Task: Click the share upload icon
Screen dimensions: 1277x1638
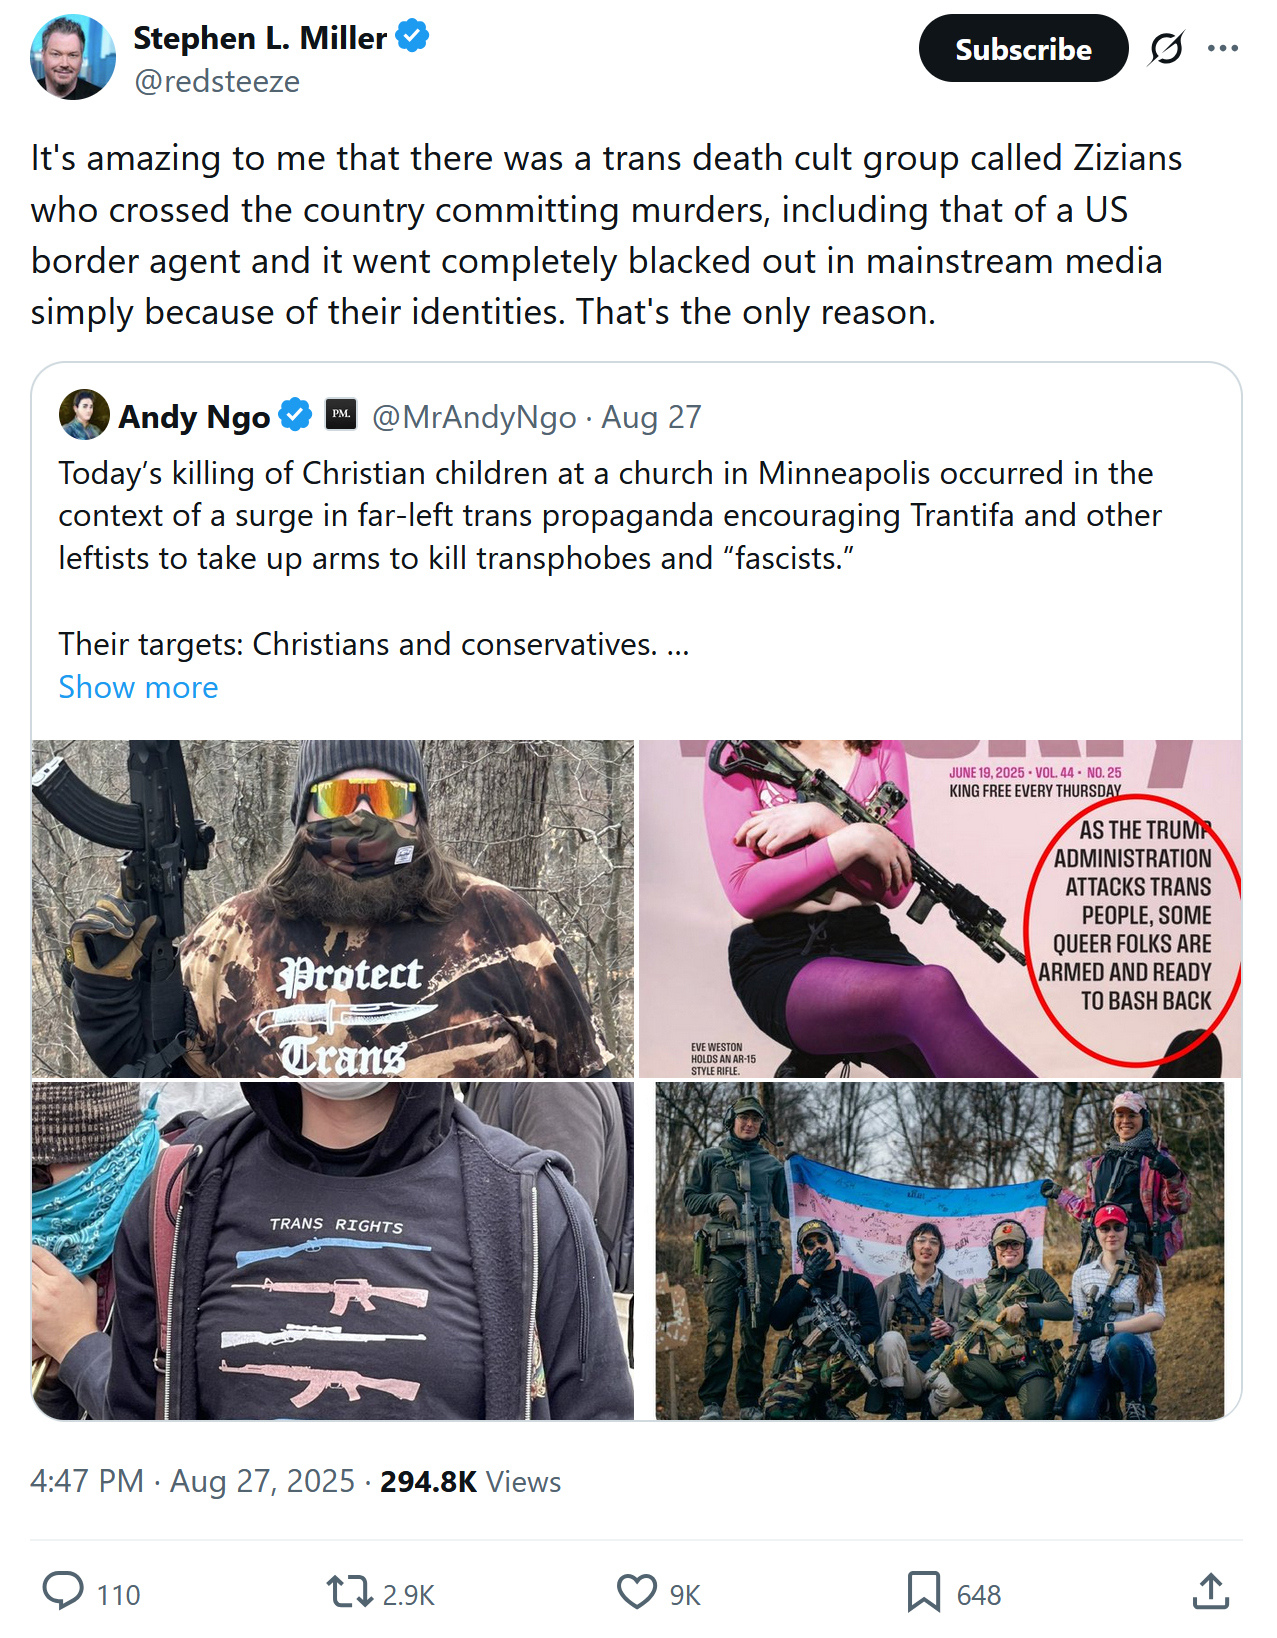Action: pyautogui.click(x=1211, y=1591)
